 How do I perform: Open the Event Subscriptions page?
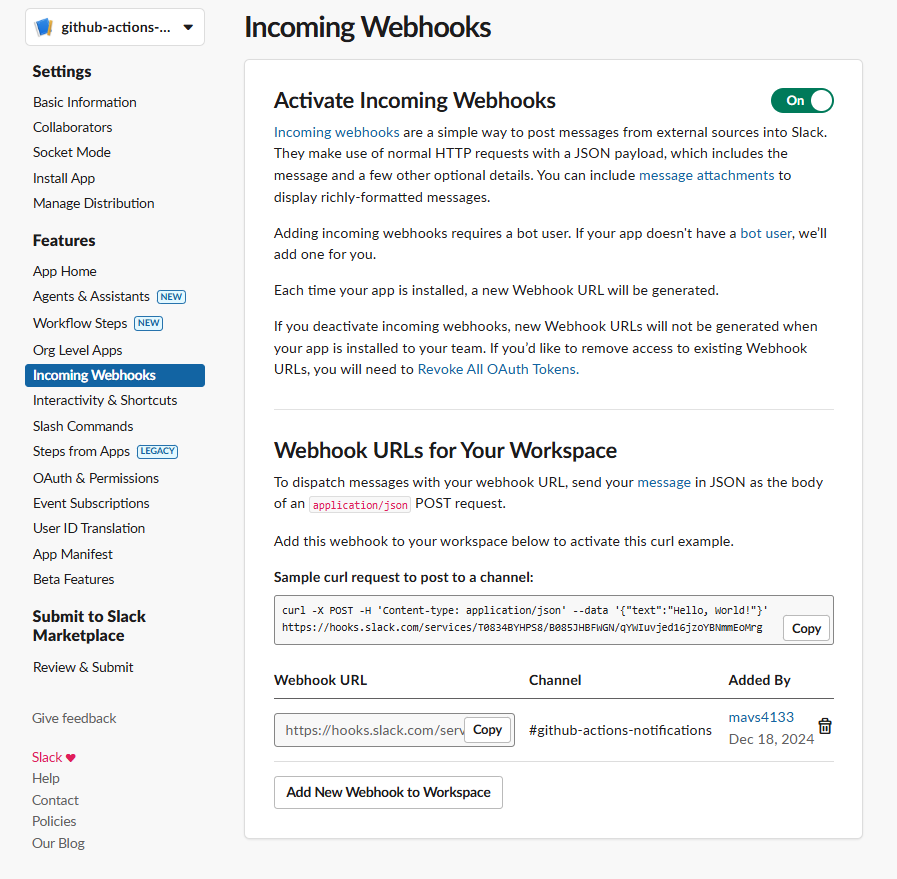[x=91, y=503]
